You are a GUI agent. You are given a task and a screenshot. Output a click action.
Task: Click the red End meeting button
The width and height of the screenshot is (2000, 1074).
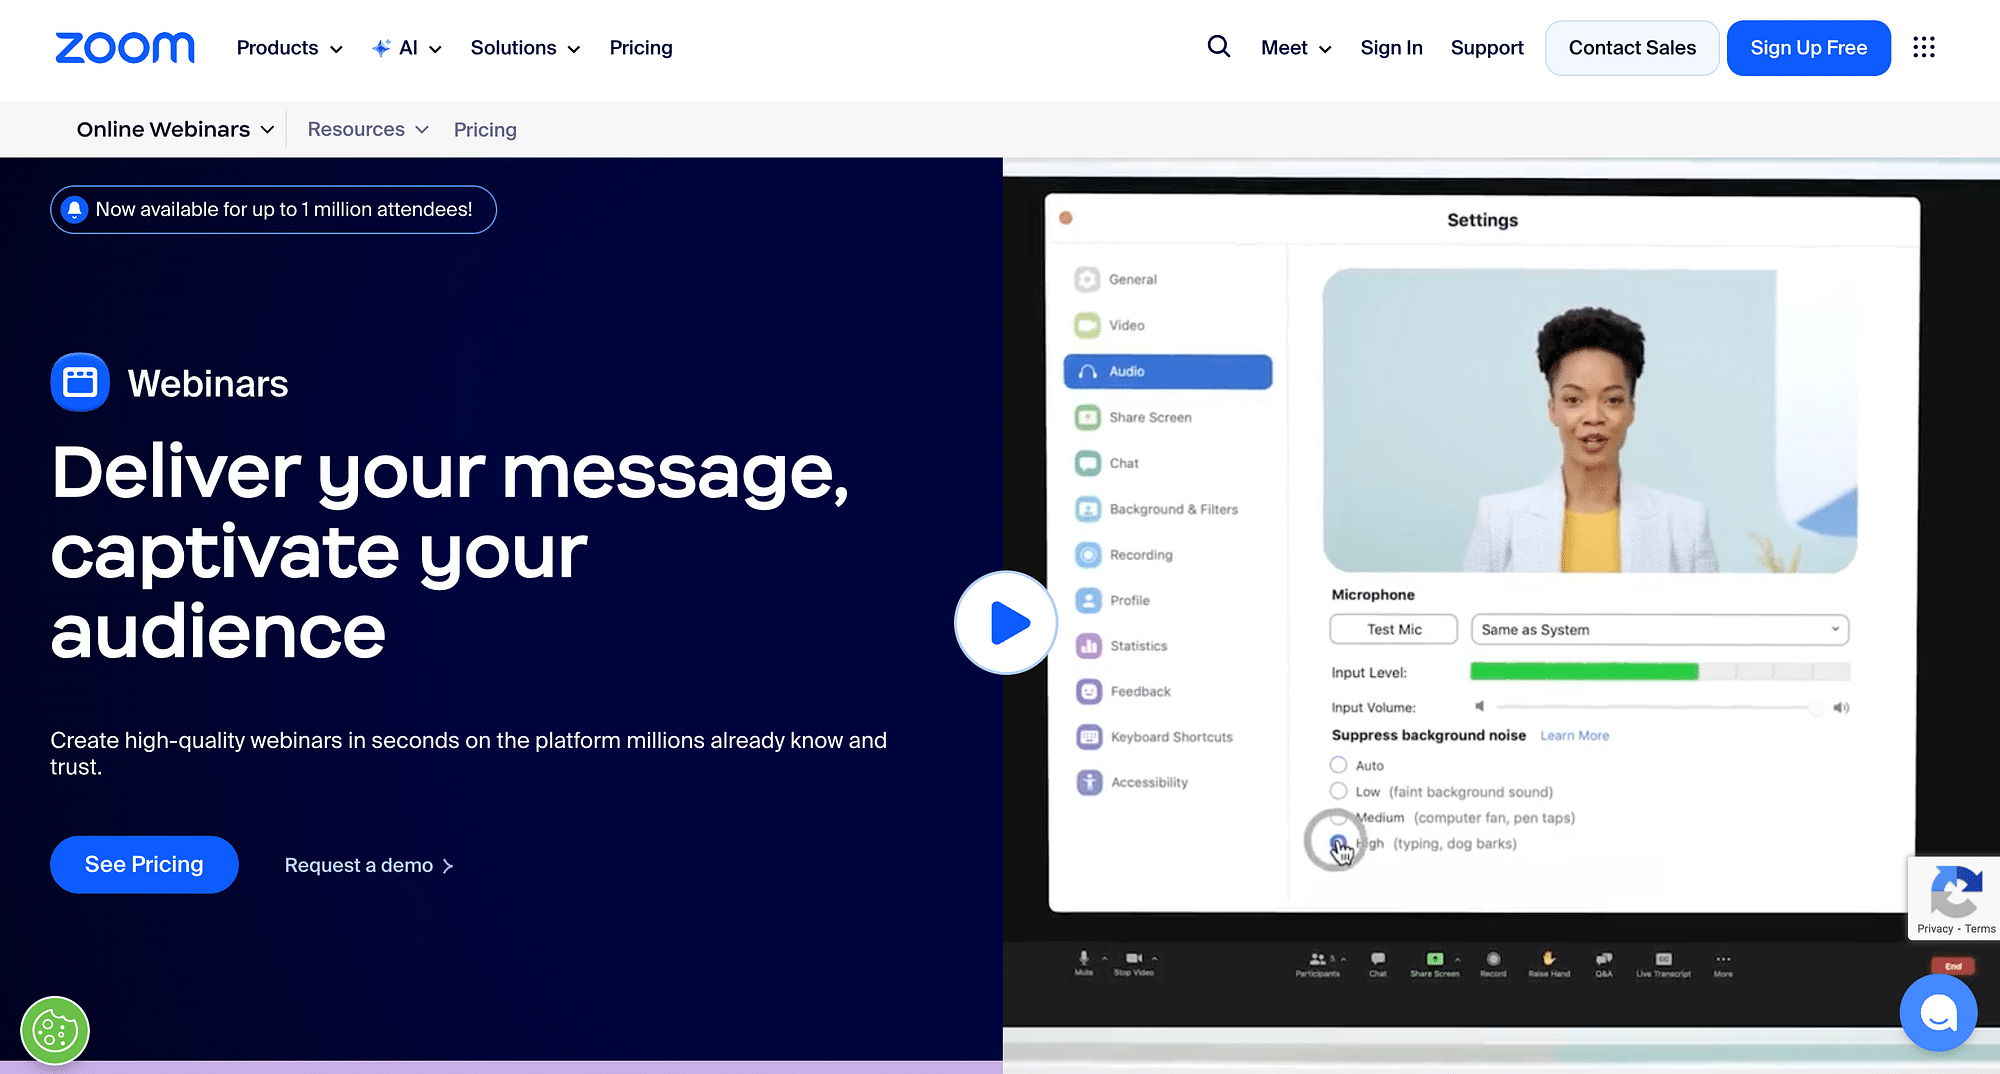[1953, 966]
